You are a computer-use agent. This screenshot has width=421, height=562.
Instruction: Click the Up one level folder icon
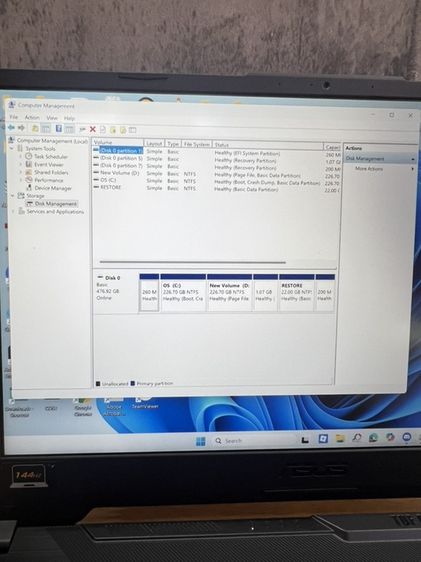click(x=35, y=128)
